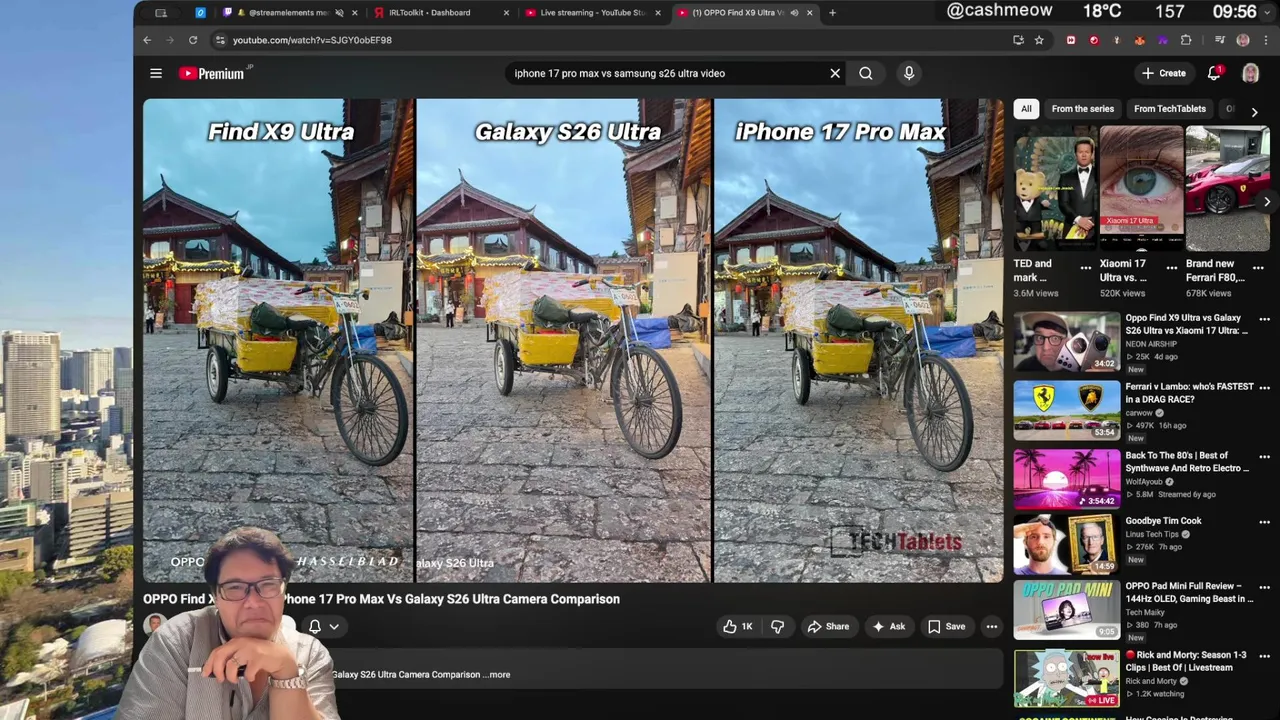Clear the YouTube search query with X

coord(835,73)
